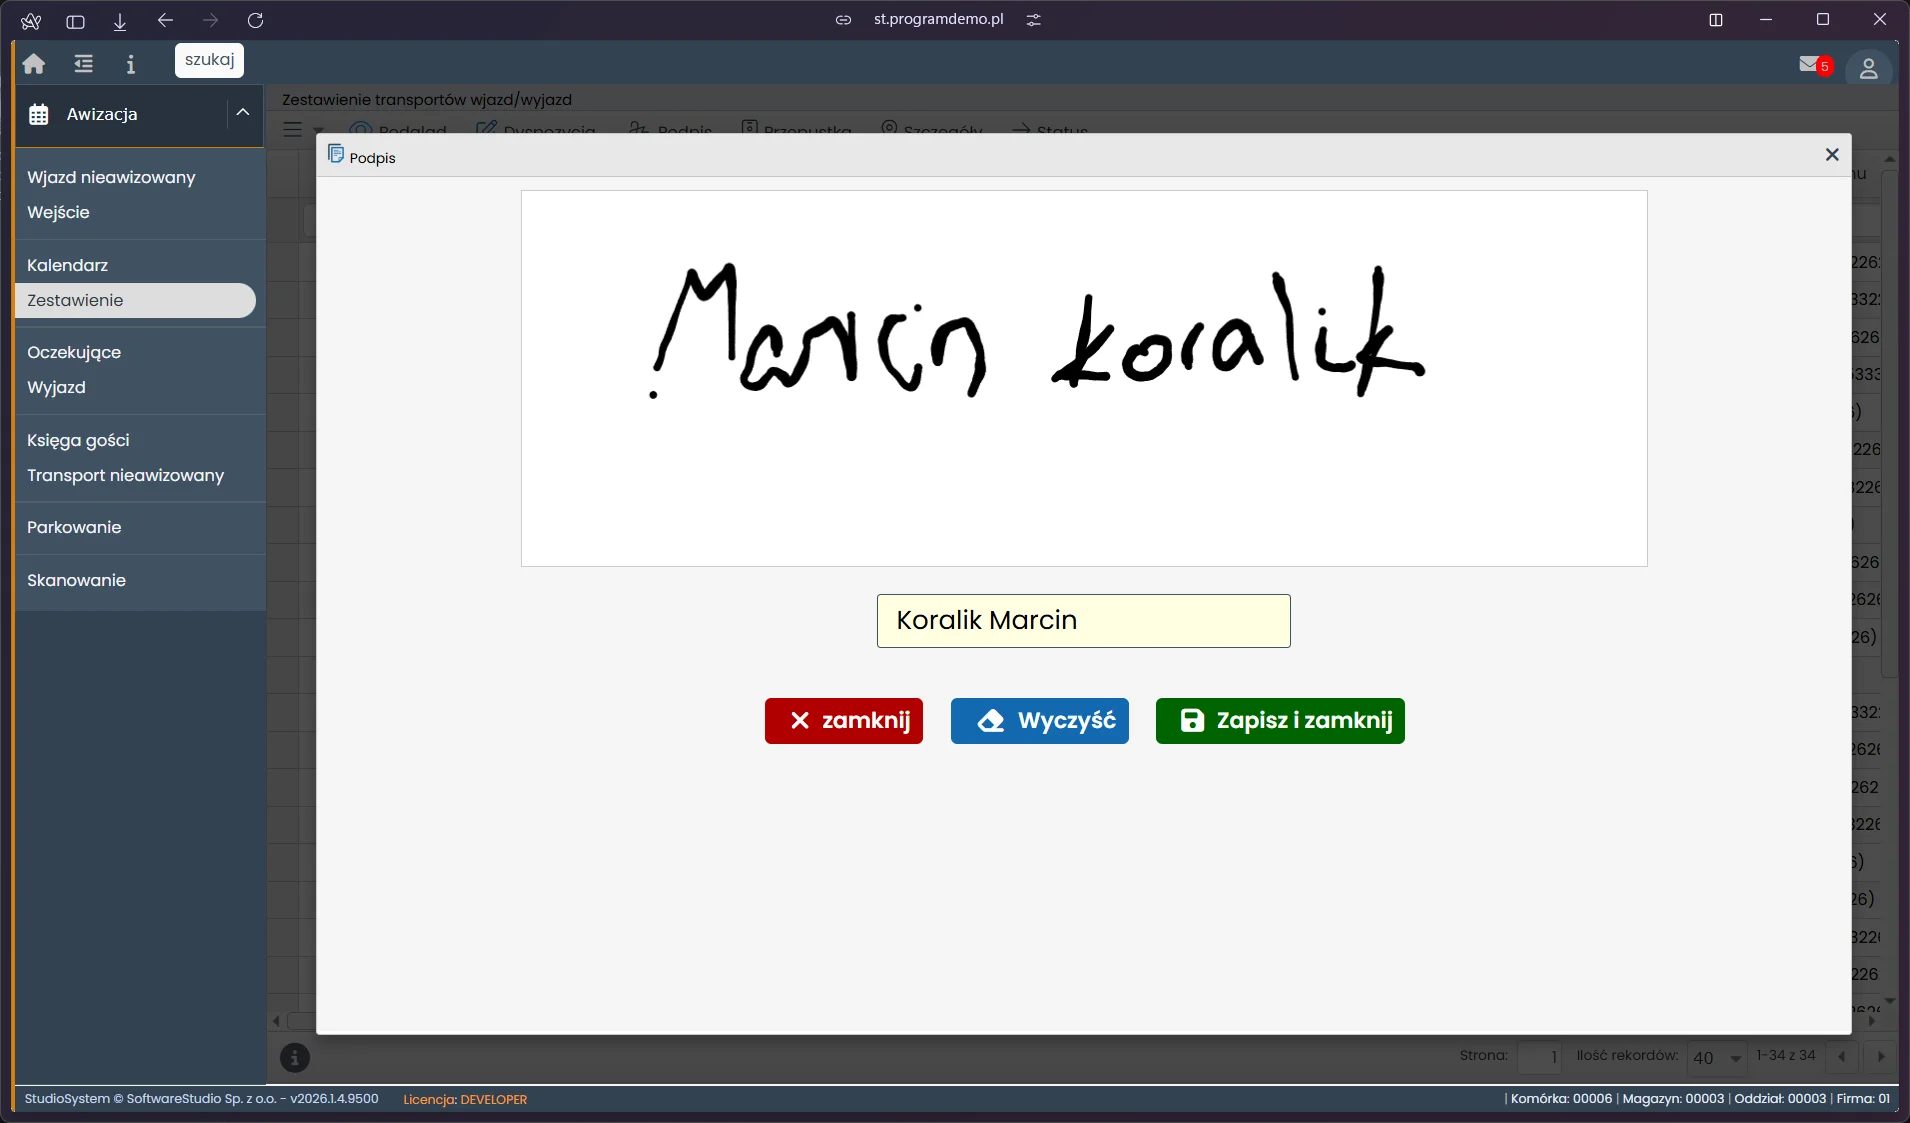Click Zapisz i zamknij button
Screen dimensions: 1910x1123
[1280, 721]
